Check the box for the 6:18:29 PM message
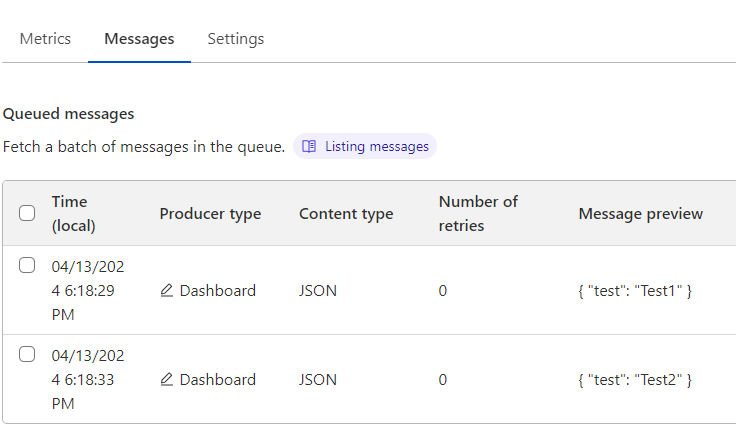 (x=27, y=265)
